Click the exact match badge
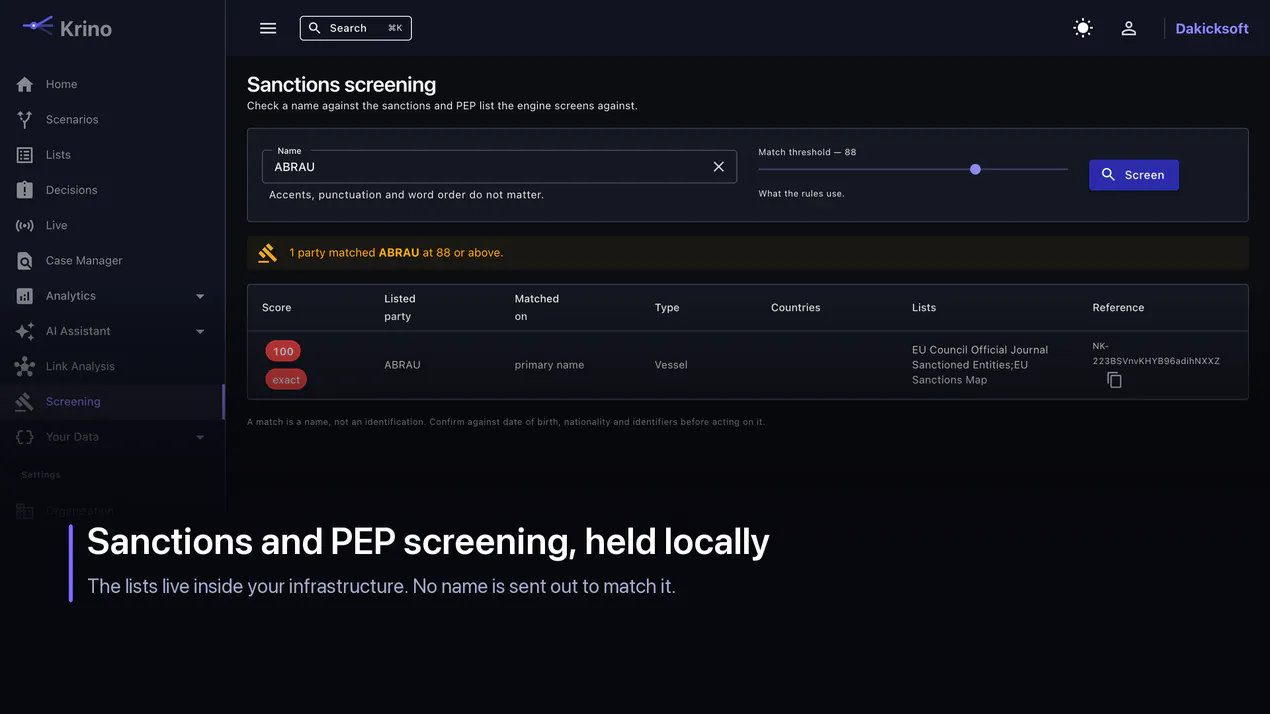The image size is (1270, 714). coord(286,380)
